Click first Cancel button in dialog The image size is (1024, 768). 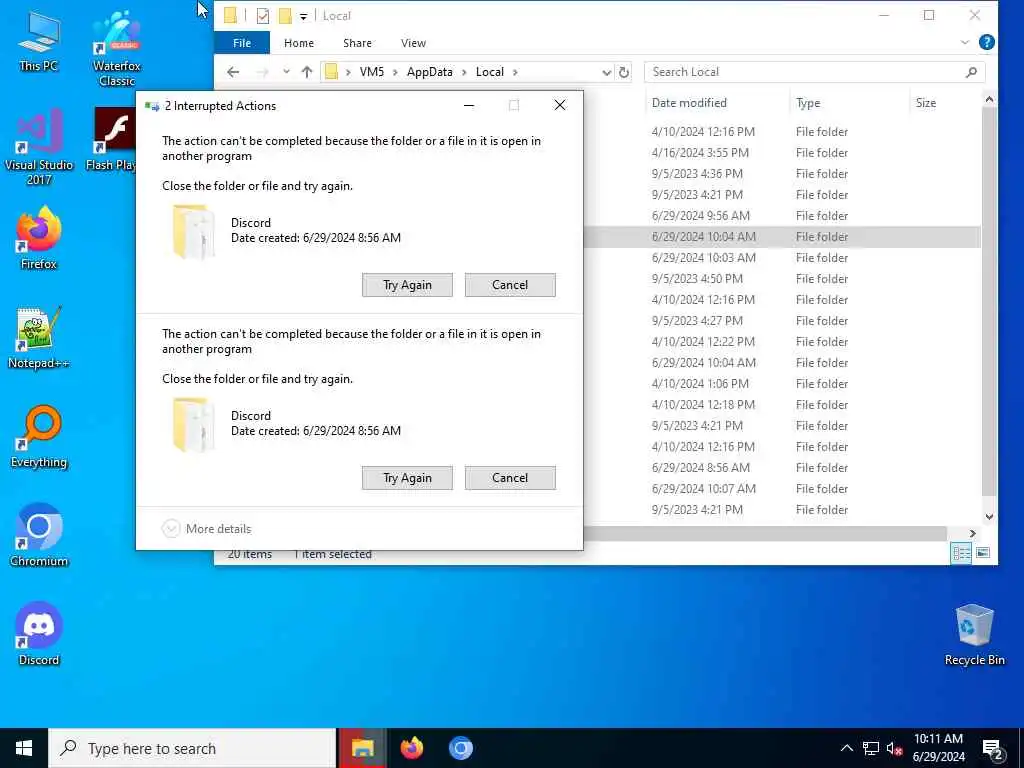510,285
